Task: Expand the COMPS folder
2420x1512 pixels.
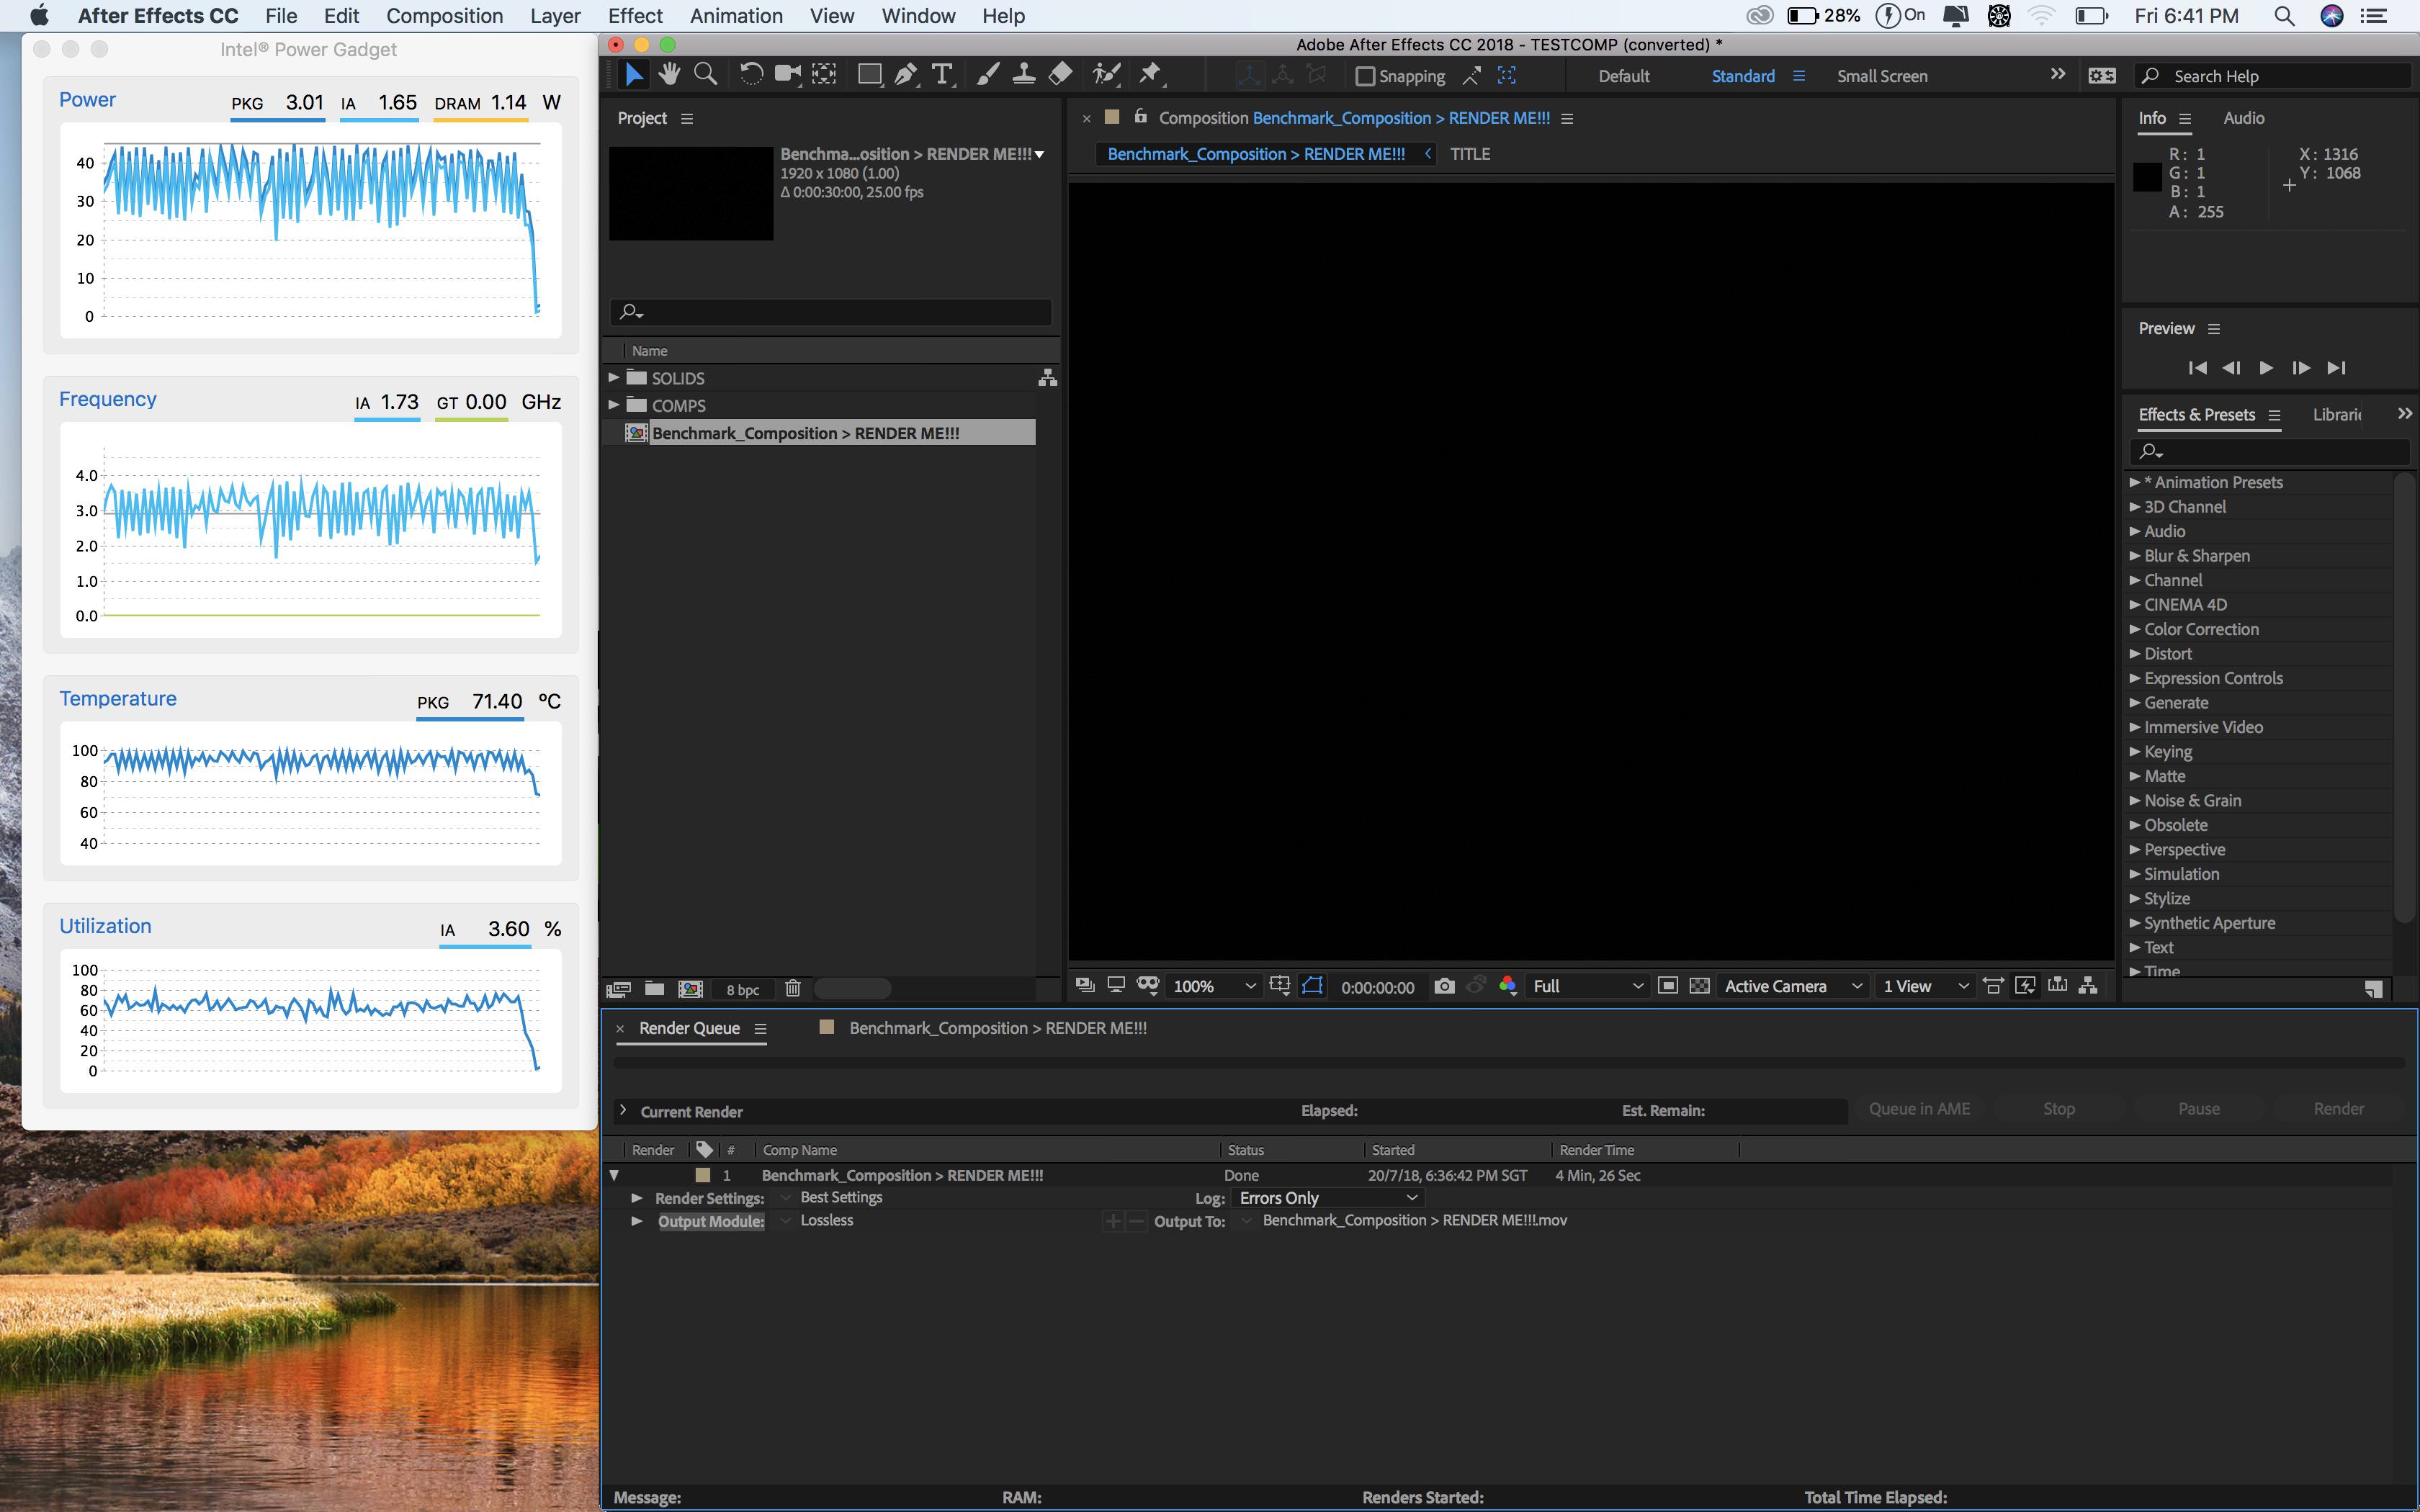Action: 614,405
